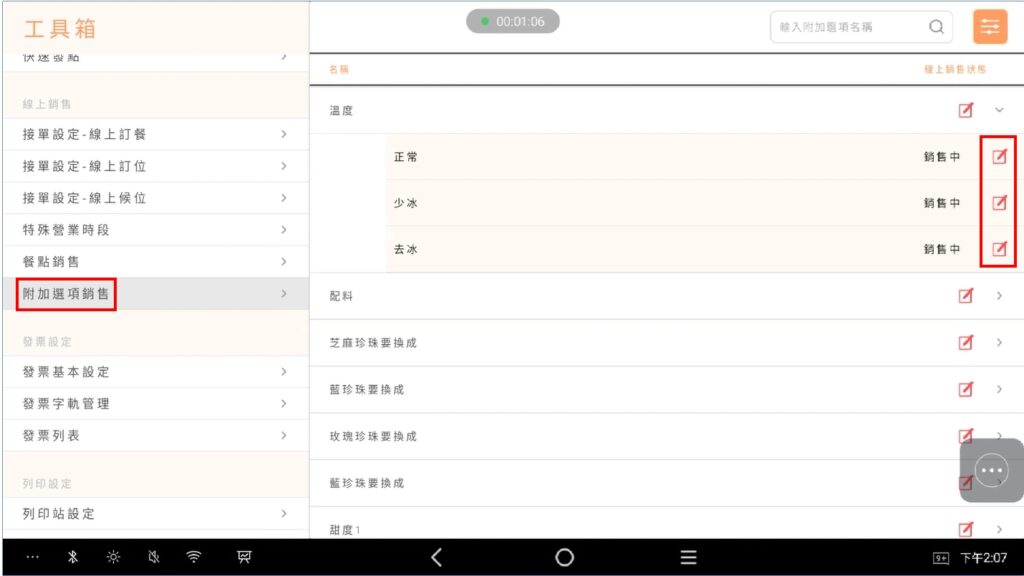This screenshot has width=1024, height=576.
Task: Edit sales status of 去冰 option
Action: [998, 249]
